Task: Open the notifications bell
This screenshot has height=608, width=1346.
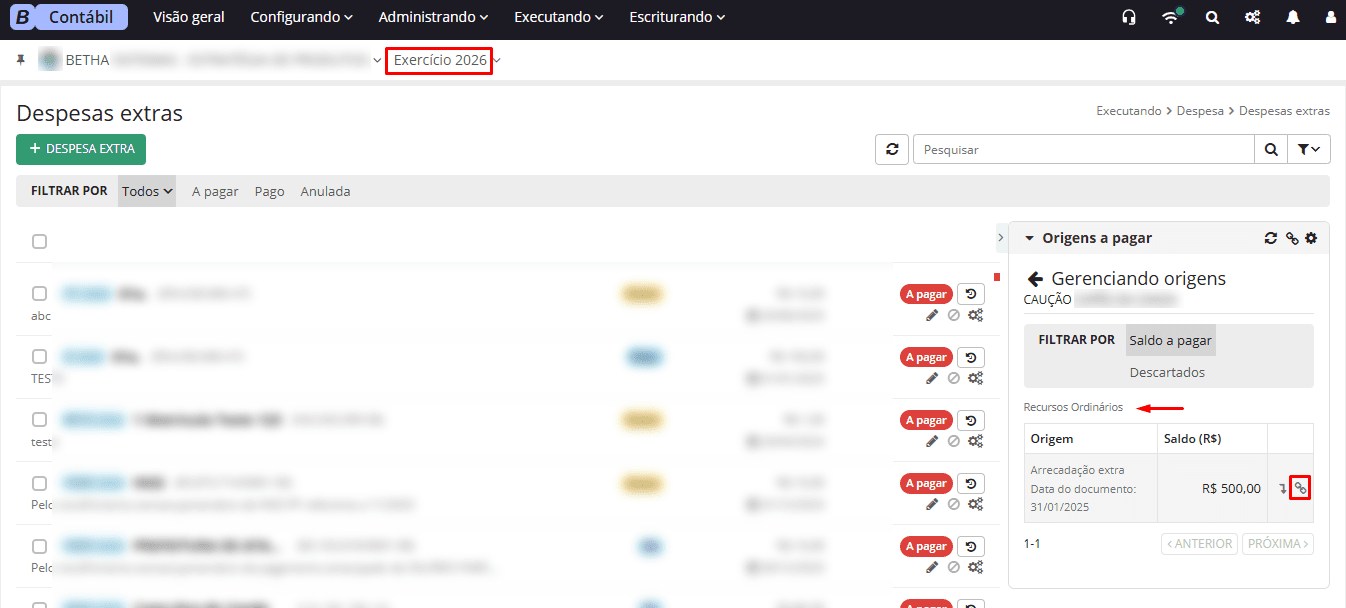Action: coord(1293,17)
